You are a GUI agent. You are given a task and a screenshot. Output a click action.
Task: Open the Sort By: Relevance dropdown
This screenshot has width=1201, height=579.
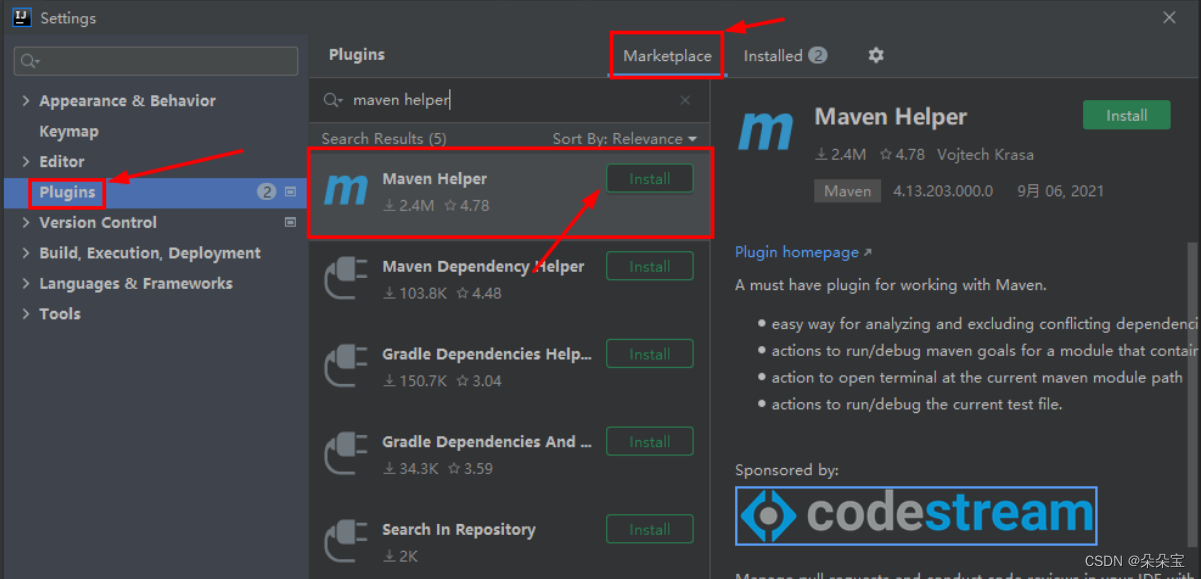tap(625, 139)
